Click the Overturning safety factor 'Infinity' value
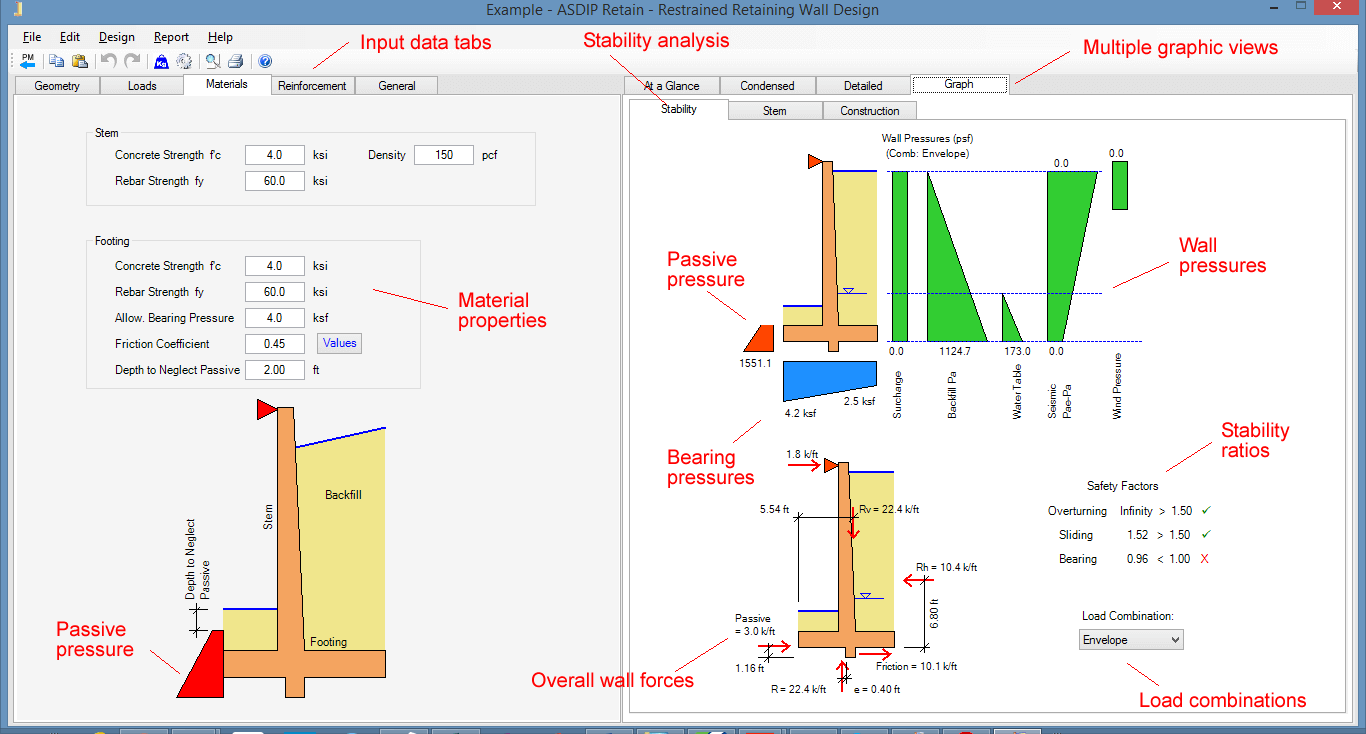The width and height of the screenshot is (1366, 734). coord(1136,511)
